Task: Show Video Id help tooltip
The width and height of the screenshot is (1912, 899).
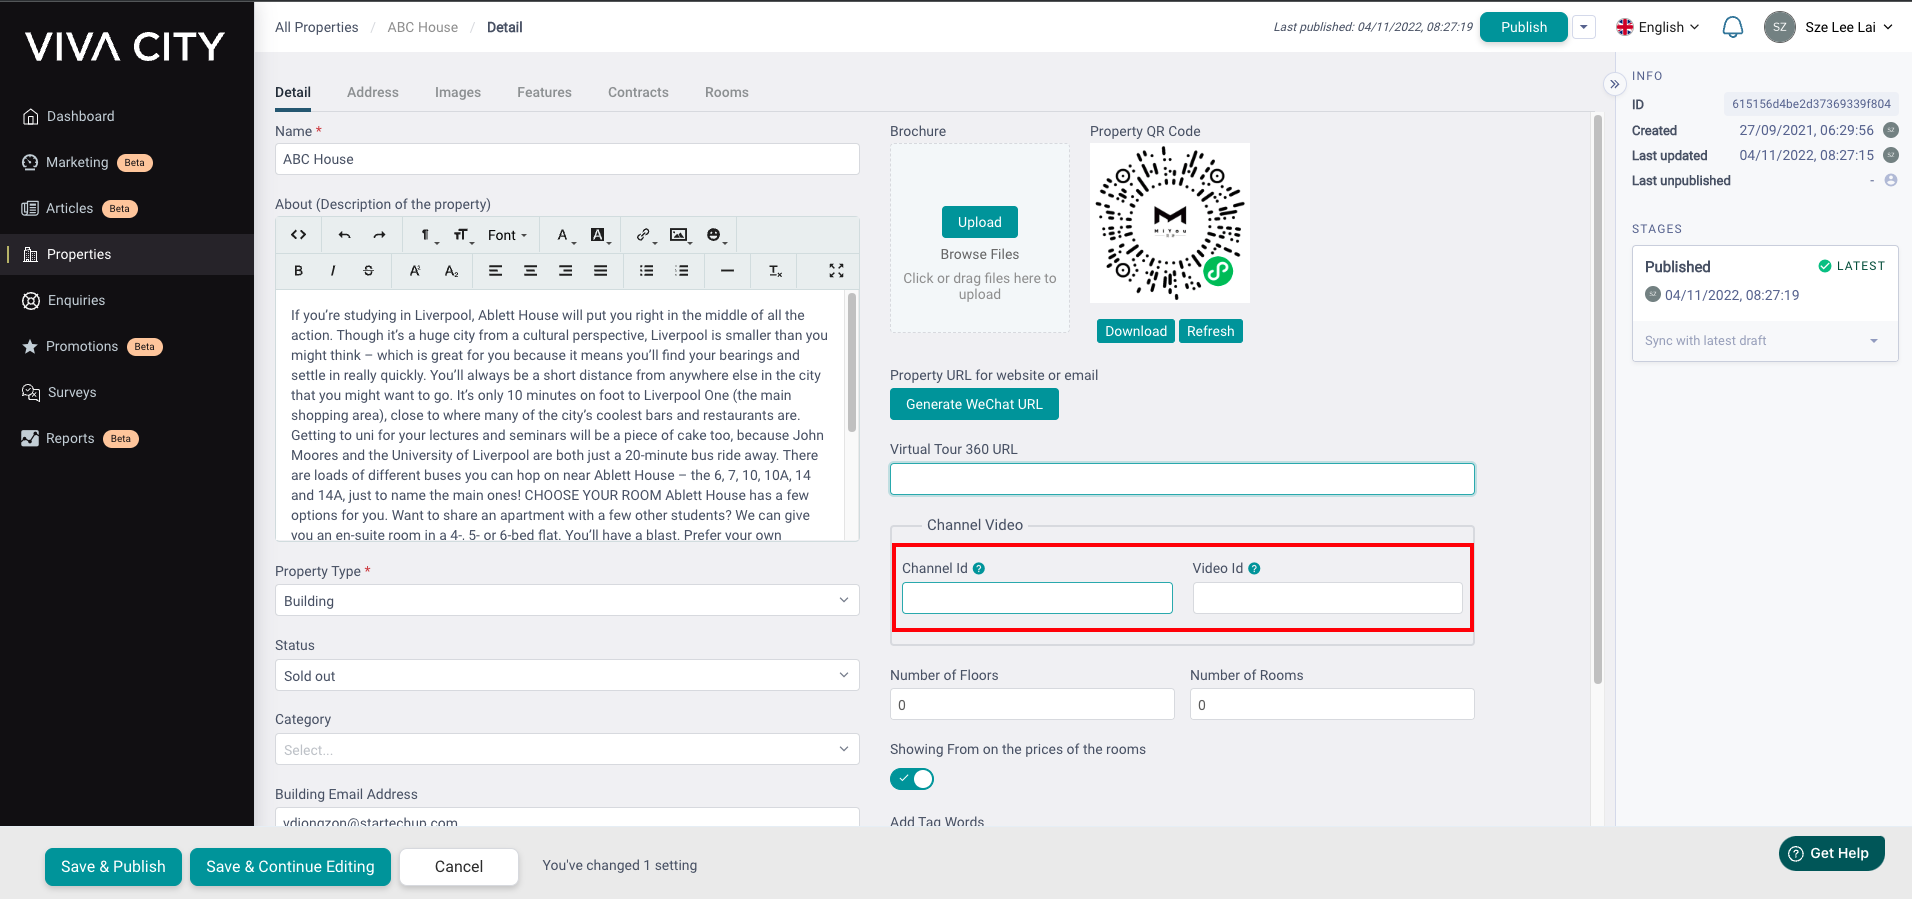Action: [x=1254, y=568]
